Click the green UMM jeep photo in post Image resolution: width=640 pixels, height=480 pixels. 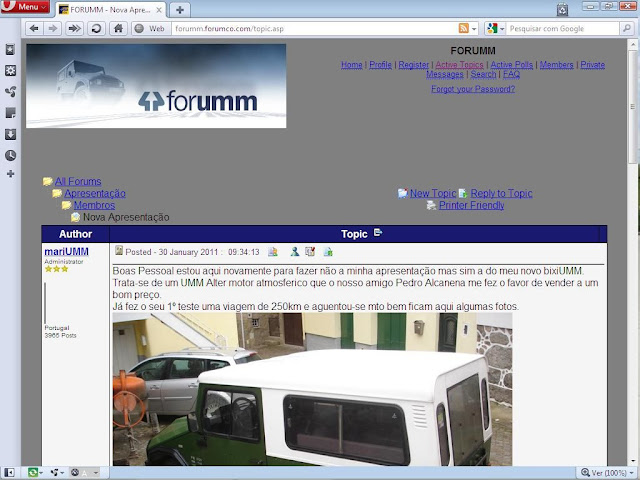click(x=312, y=389)
